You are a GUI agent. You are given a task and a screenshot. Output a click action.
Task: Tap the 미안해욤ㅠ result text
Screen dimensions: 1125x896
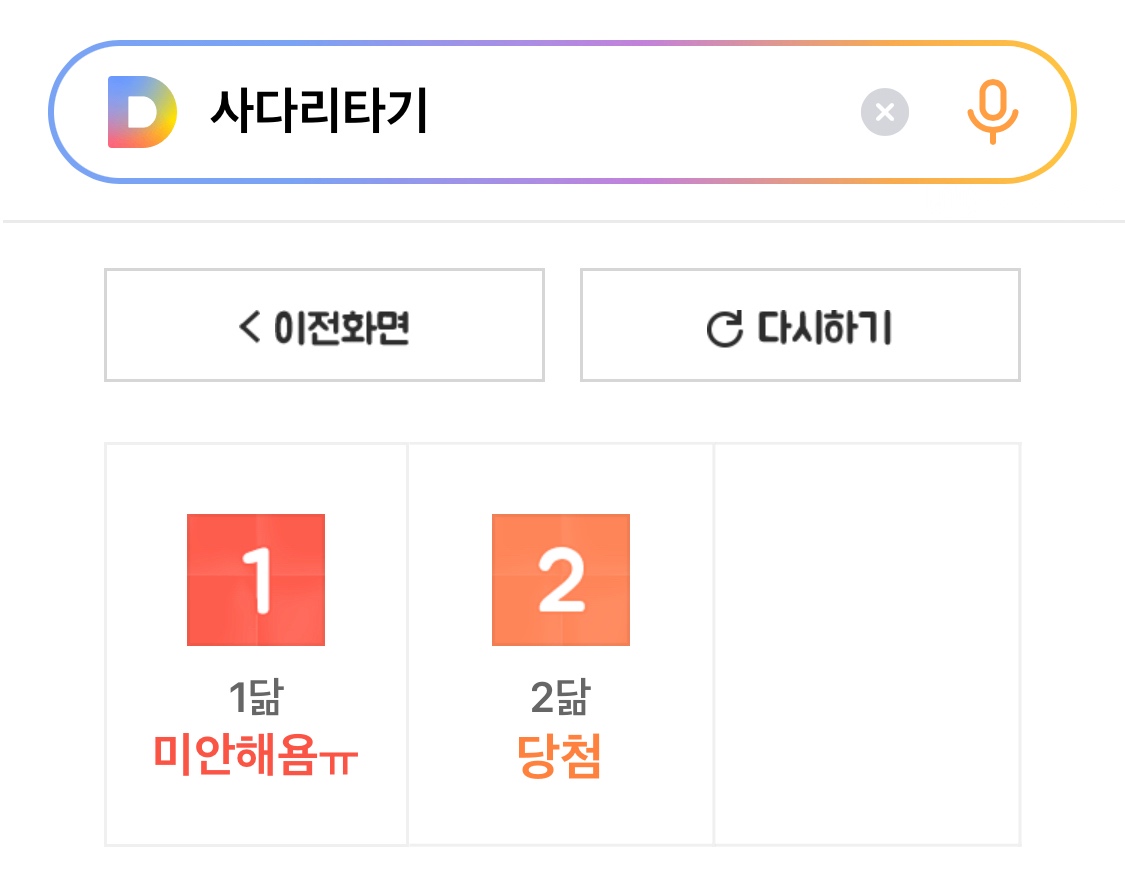(x=256, y=755)
